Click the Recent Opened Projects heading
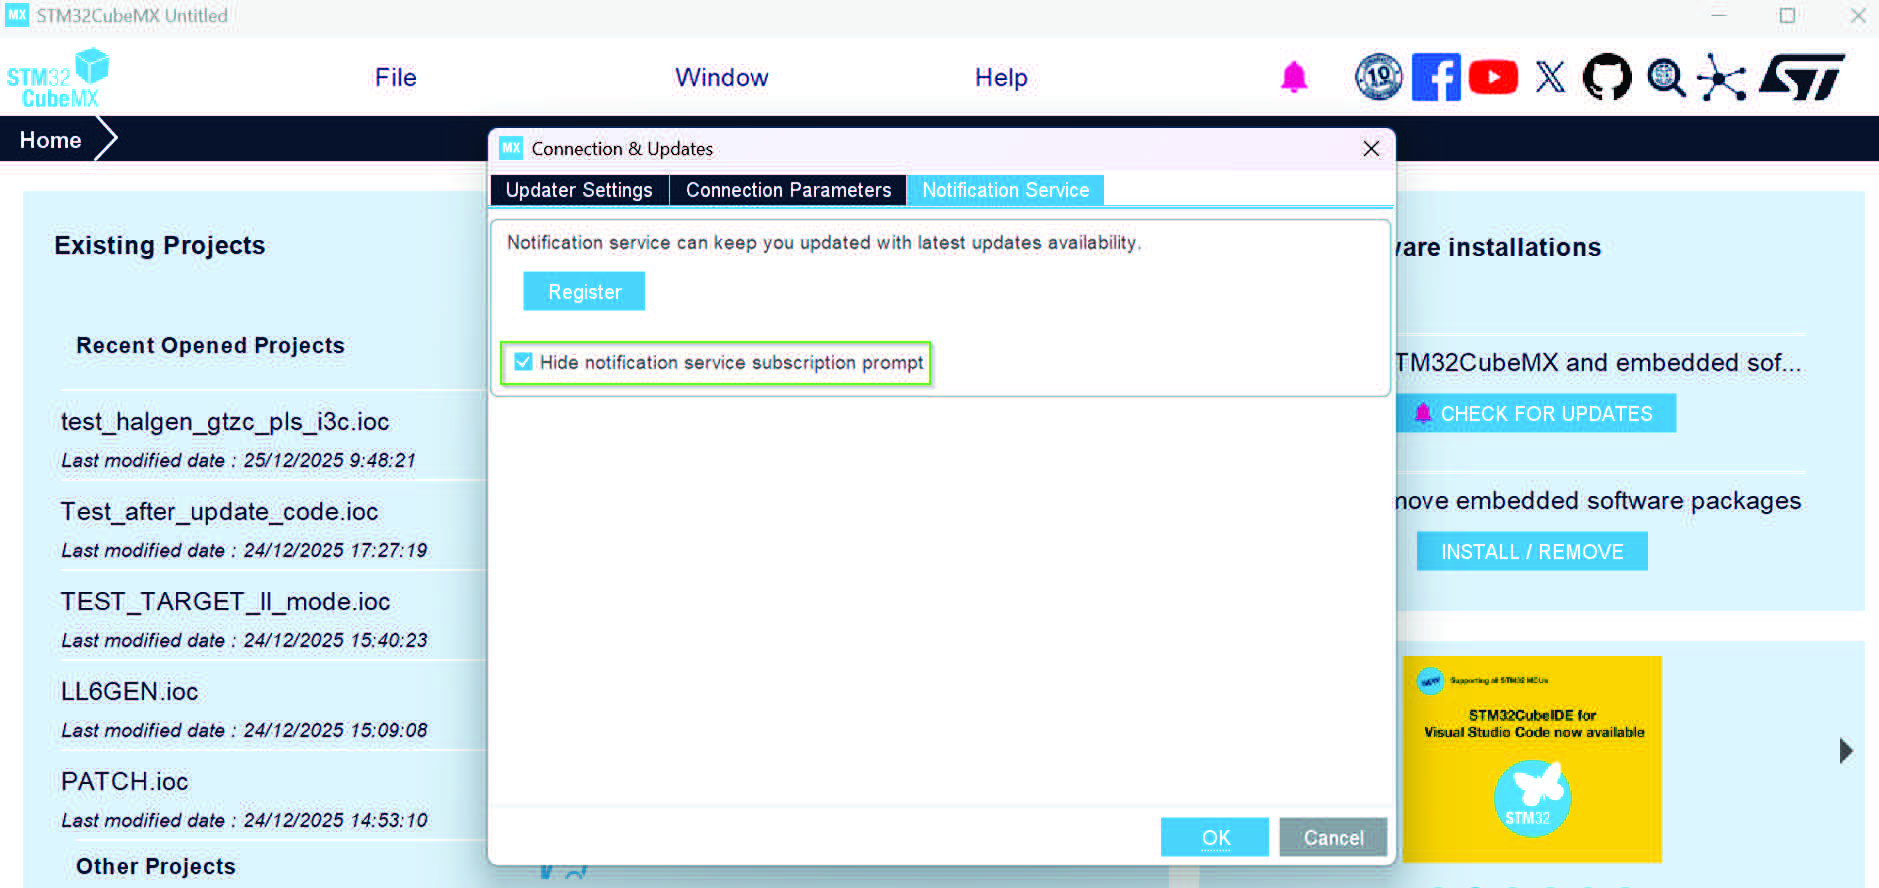Image resolution: width=1879 pixels, height=888 pixels. tap(210, 345)
